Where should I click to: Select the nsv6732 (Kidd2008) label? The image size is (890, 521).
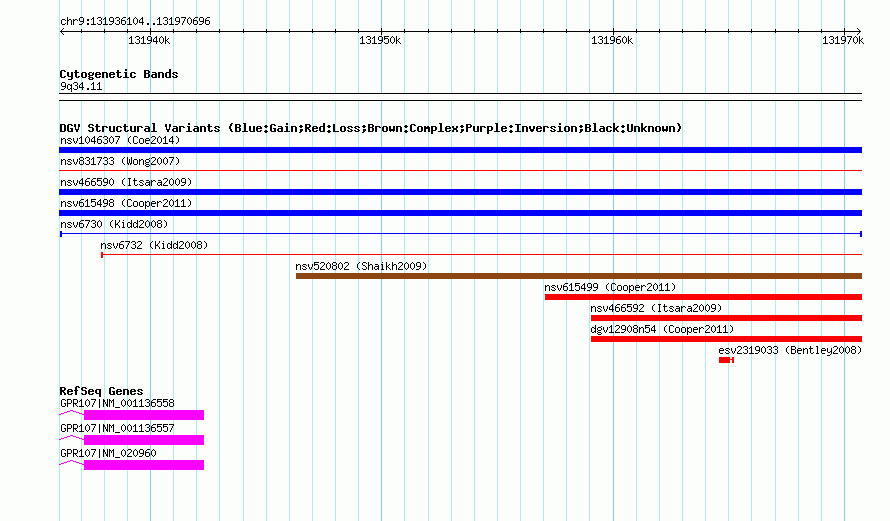(154, 245)
